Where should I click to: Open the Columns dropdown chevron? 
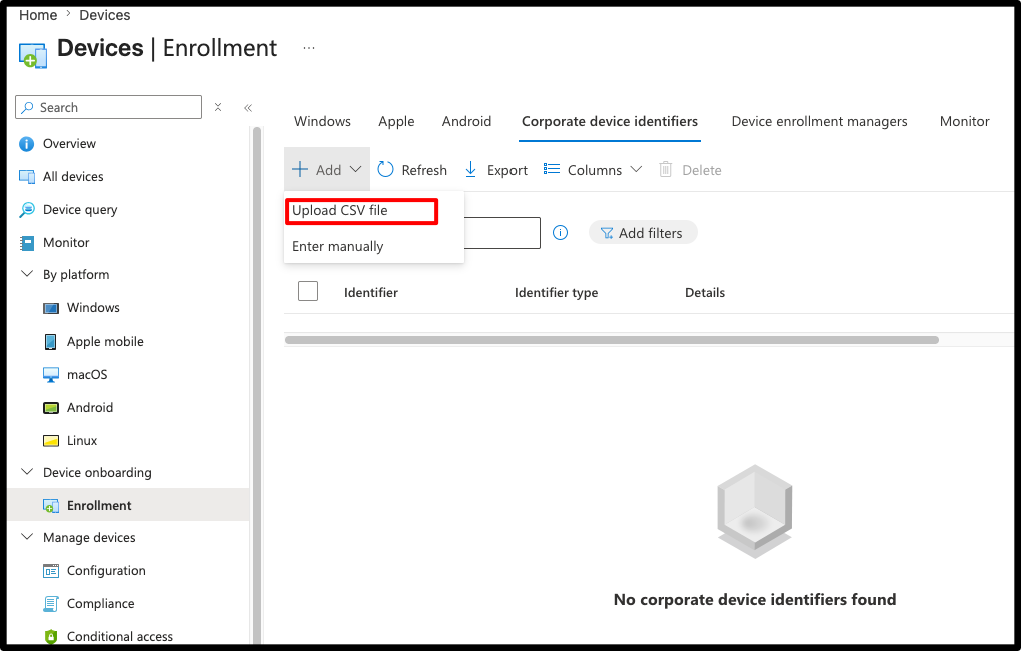[x=636, y=169]
